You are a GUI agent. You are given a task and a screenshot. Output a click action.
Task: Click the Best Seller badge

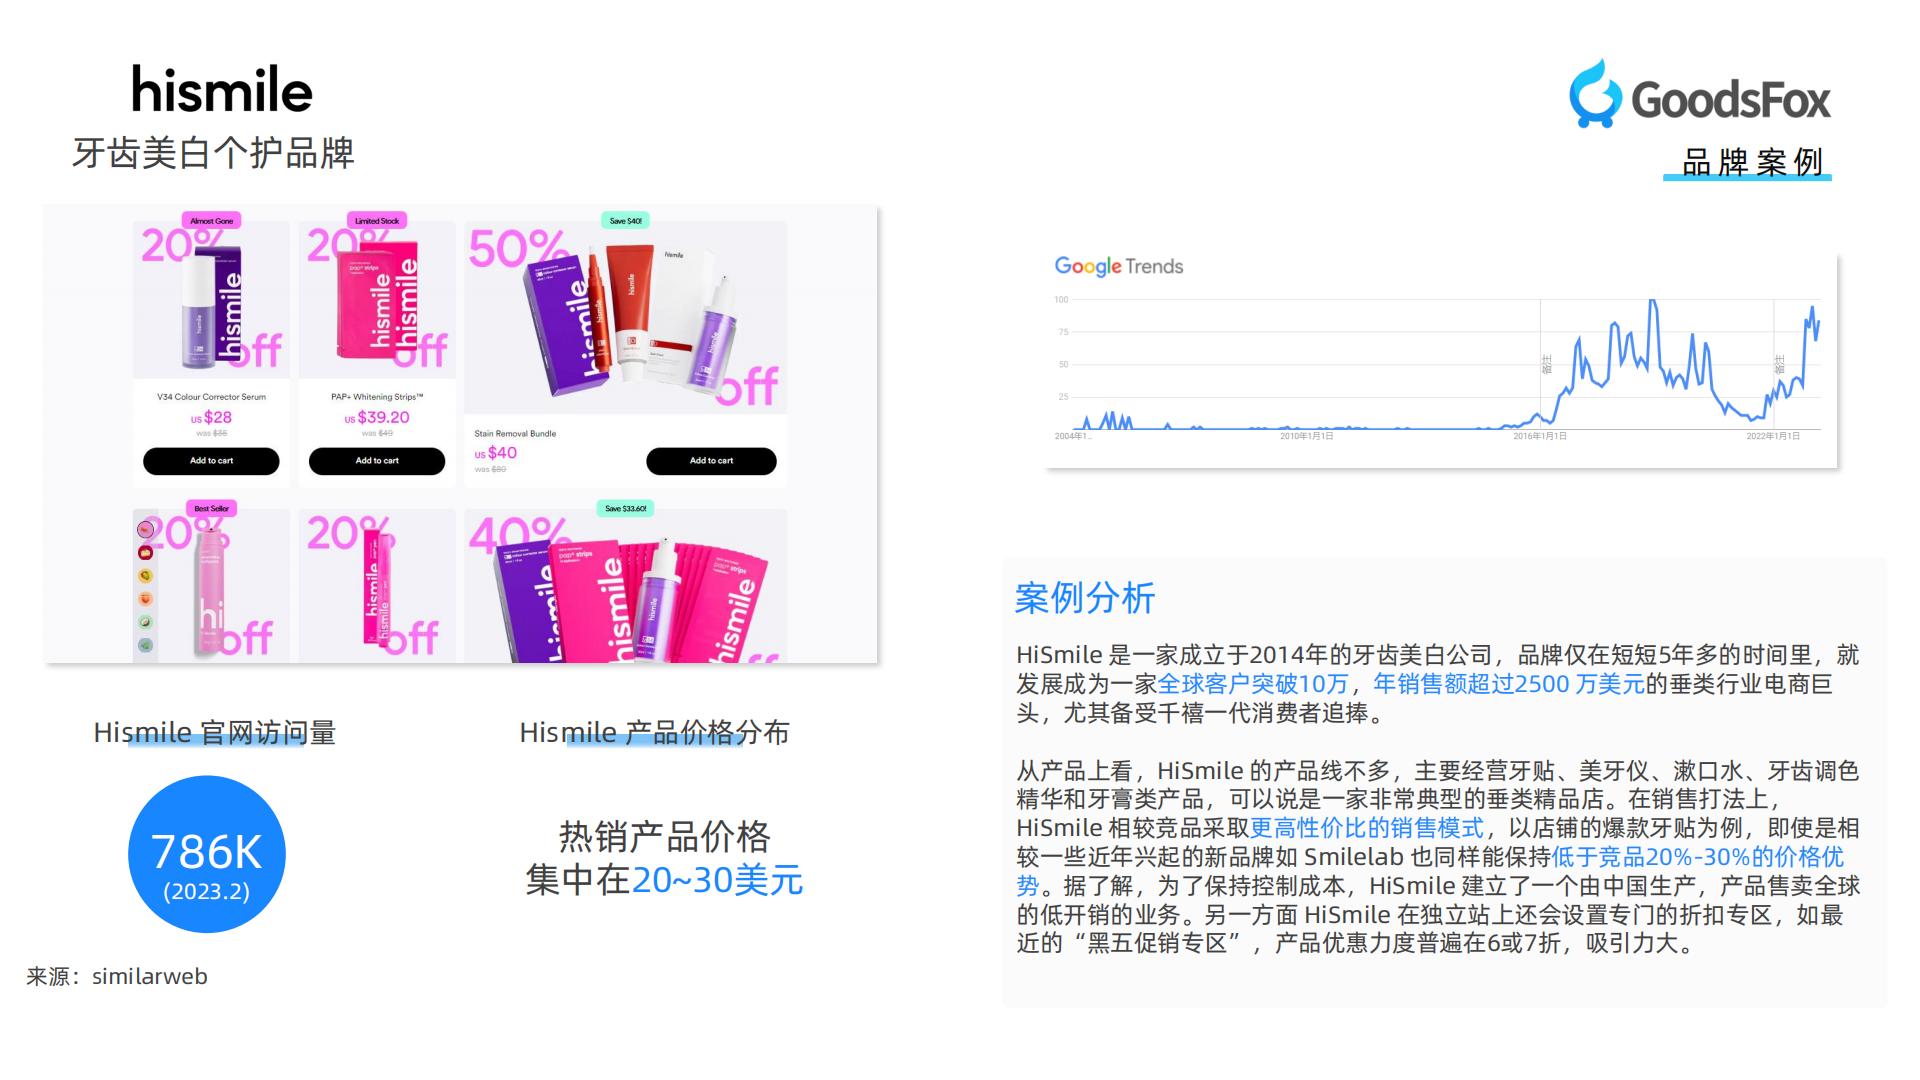coord(211,509)
